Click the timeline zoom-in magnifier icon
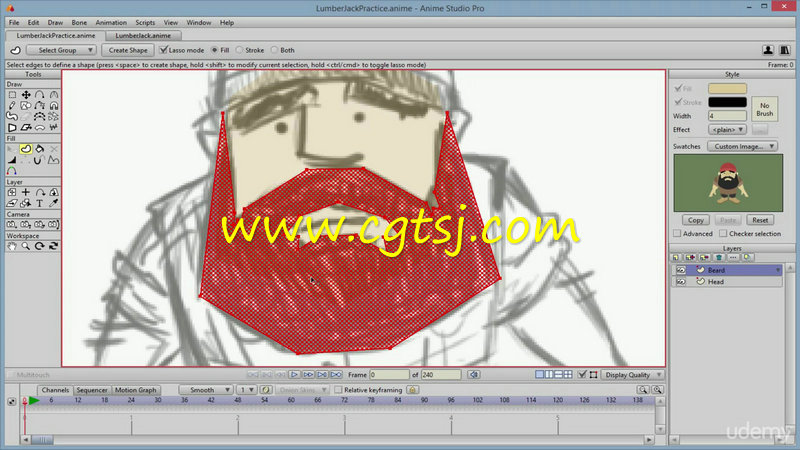Screen dimensions: 800x450 [x=657, y=390]
